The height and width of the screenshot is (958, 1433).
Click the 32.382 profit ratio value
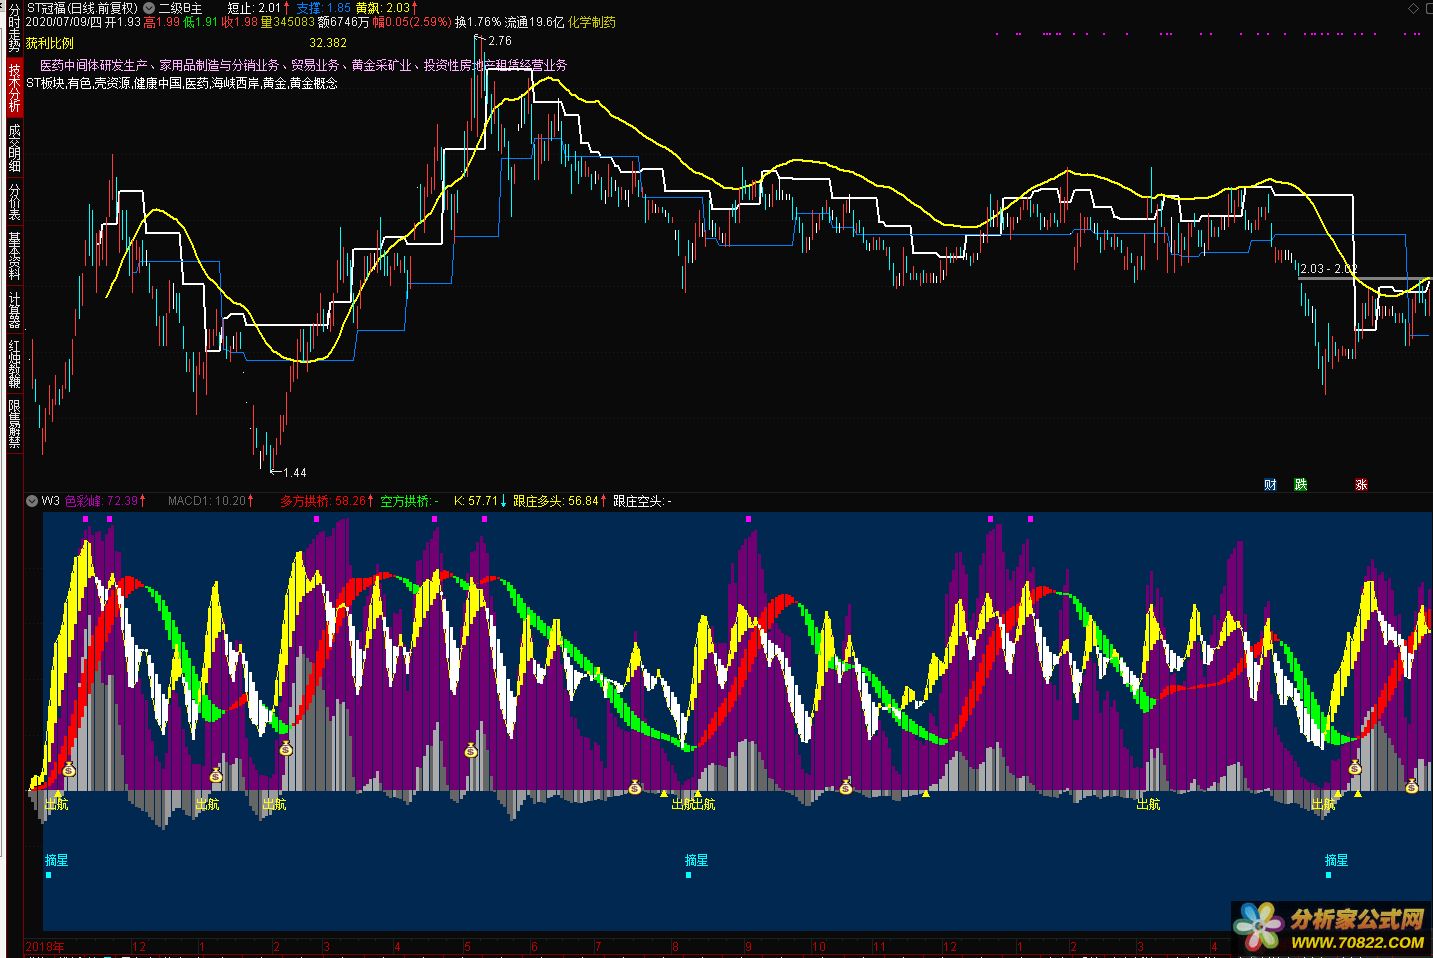tap(328, 43)
